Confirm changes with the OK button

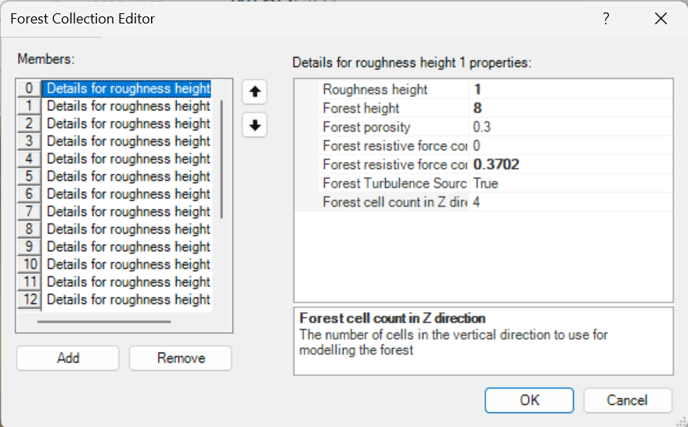(529, 400)
